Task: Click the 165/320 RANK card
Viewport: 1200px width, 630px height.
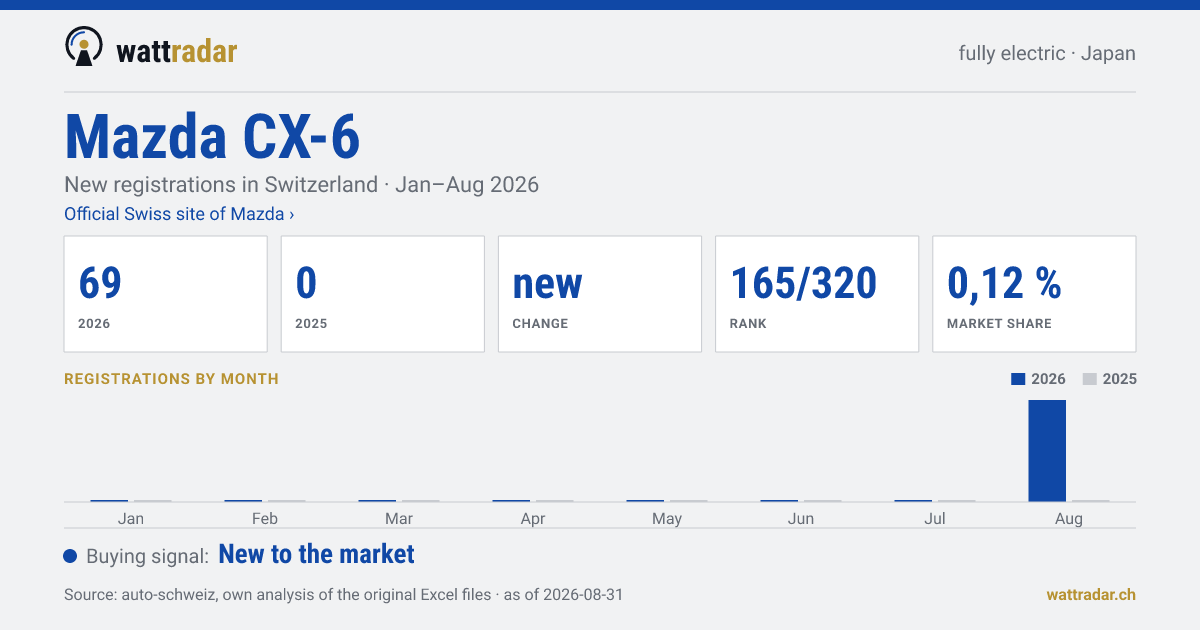Action: tap(817, 294)
